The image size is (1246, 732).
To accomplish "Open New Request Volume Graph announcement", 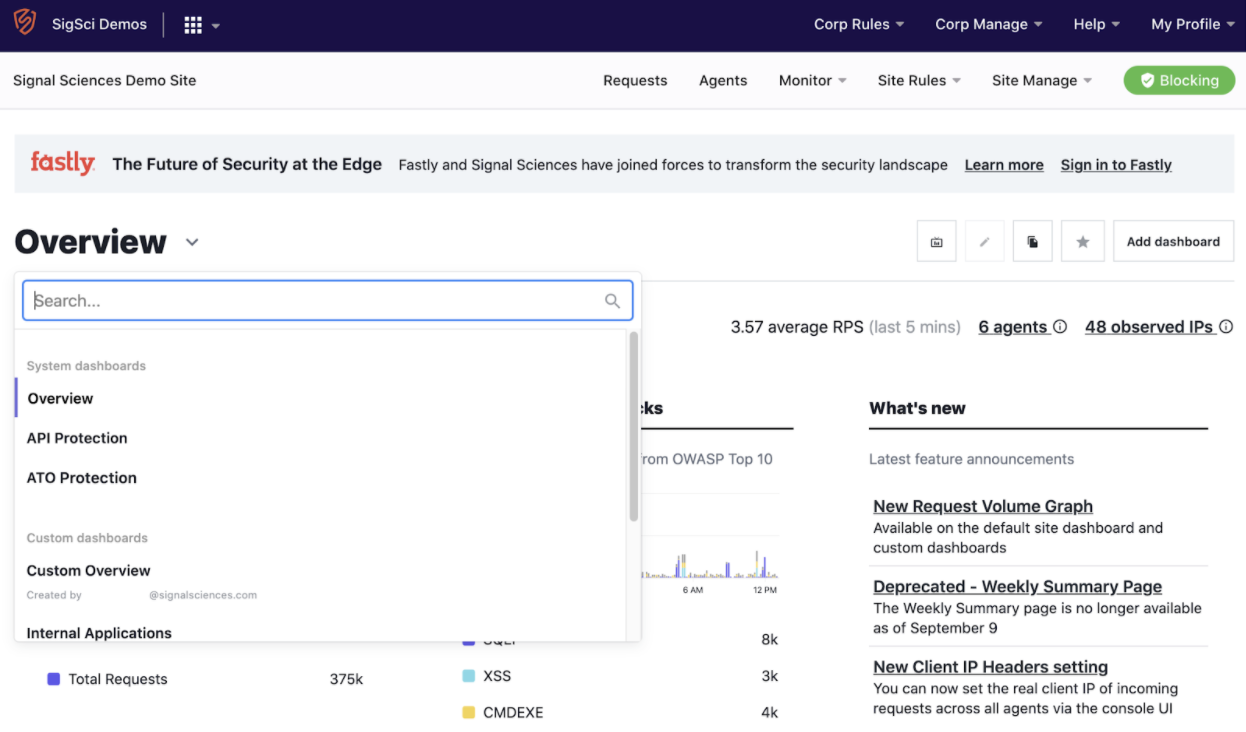I will (983, 506).
